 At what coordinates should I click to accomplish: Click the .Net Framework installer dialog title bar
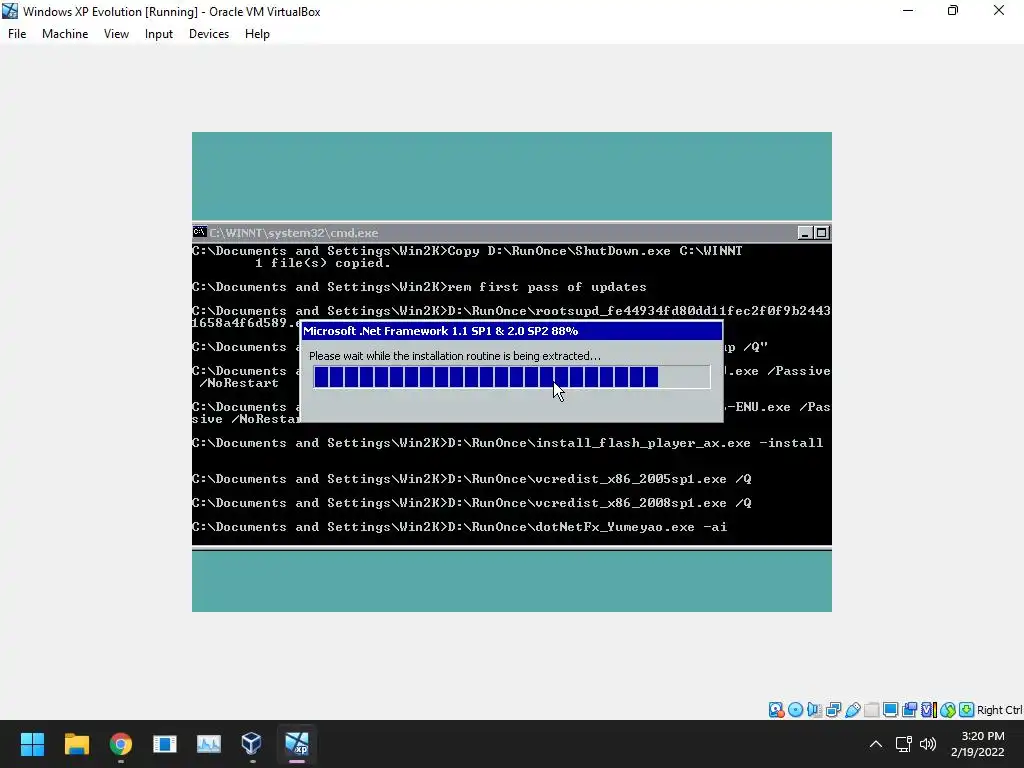pyautogui.click(x=511, y=331)
